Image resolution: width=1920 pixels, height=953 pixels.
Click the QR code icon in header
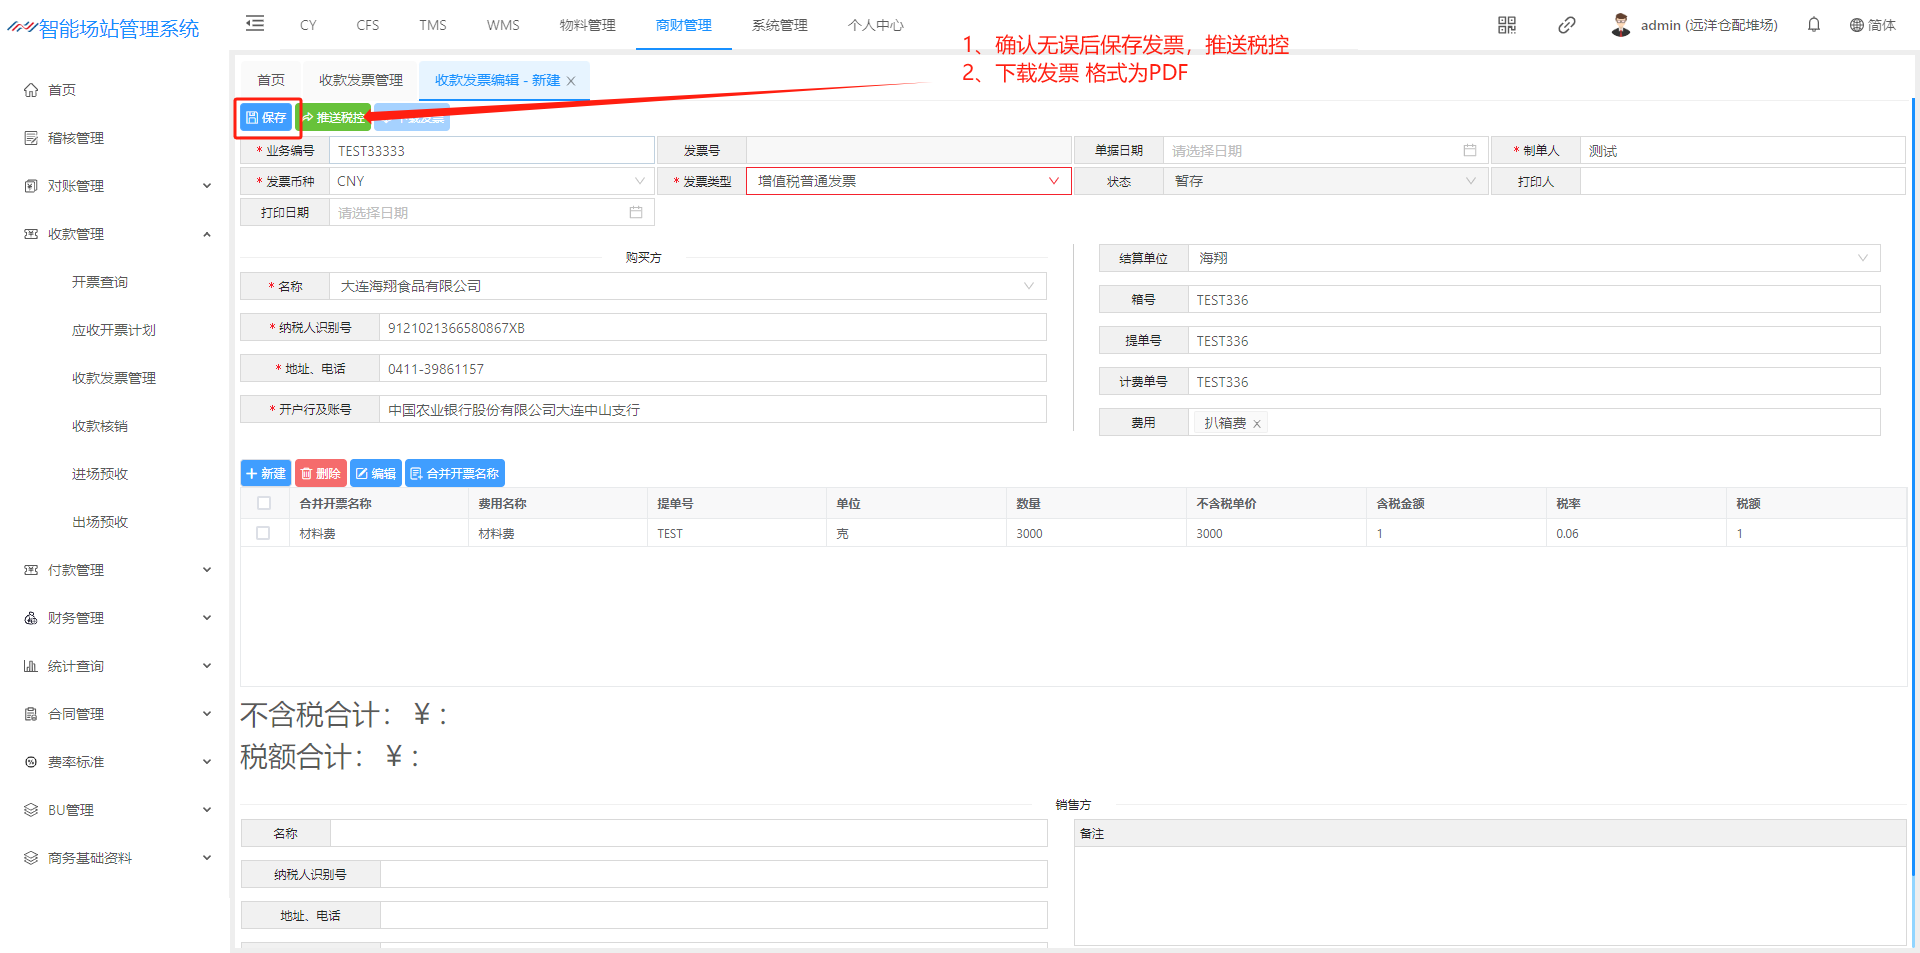[1506, 25]
